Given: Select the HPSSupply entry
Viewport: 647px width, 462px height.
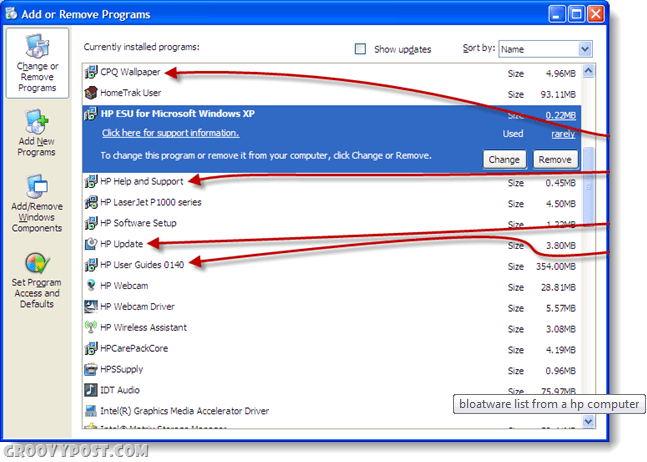Looking at the screenshot, I should (x=332, y=370).
